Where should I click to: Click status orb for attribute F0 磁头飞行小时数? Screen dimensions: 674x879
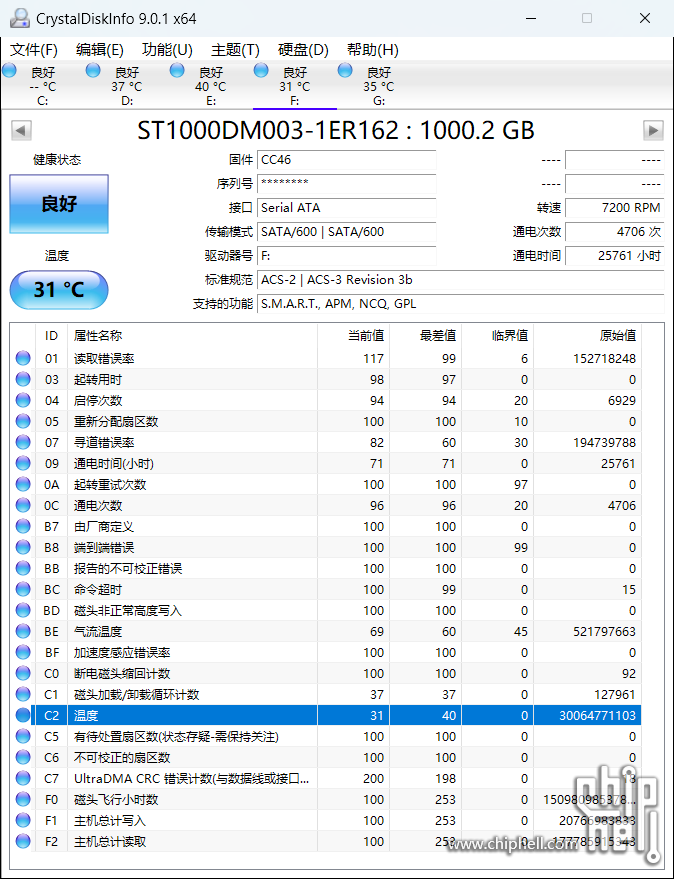click(x=23, y=799)
